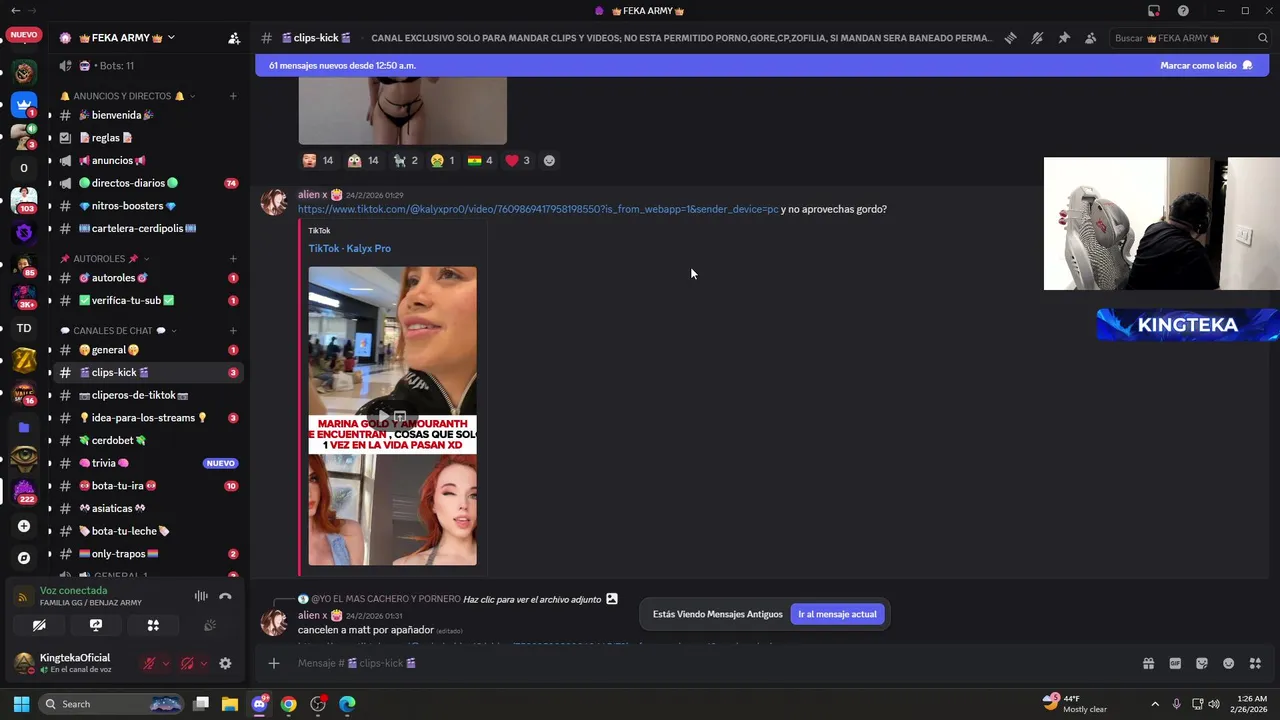Image resolution: width=1280 pixels, height=720 pixels.
Task: Click Ir al mensaje actual button
Action: pyautogui.click(x=837, y=614)
